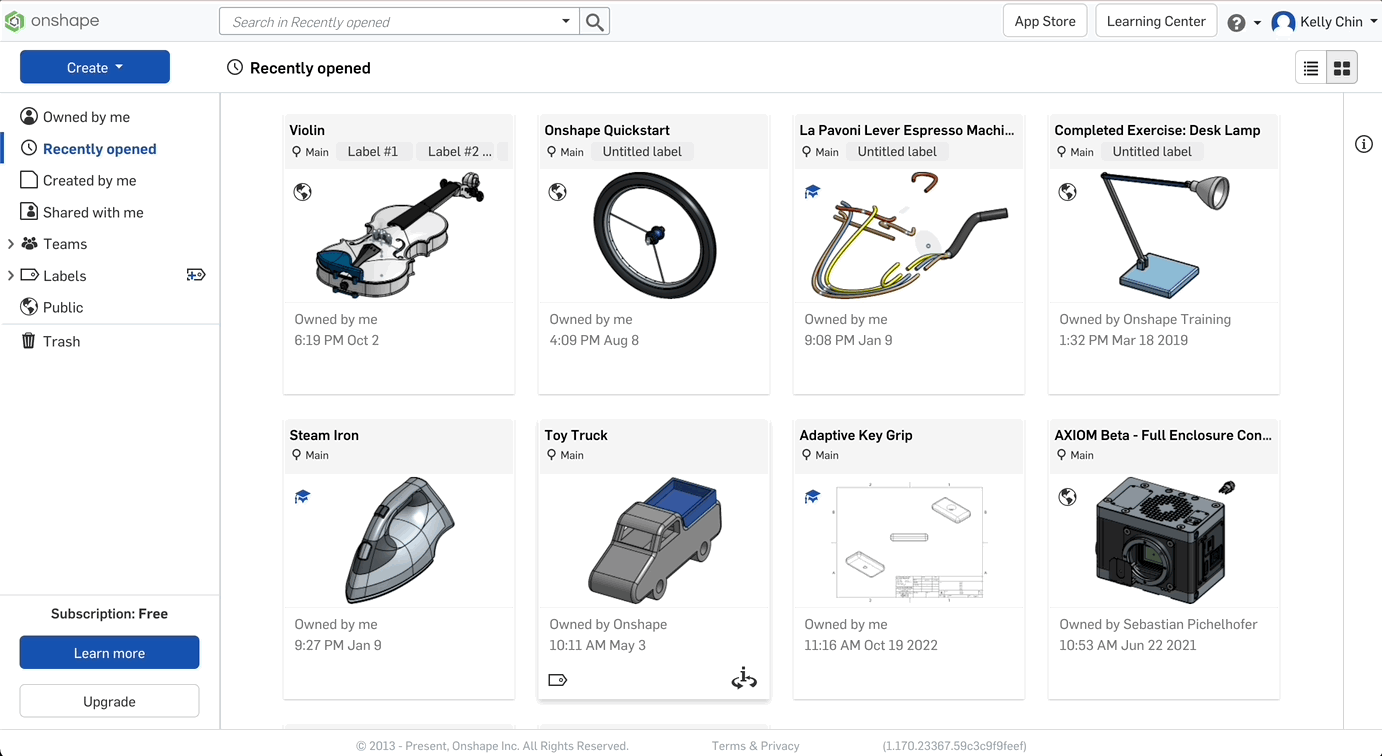
Task: Click the Adaptive Key Grip title
Action: 856,435
